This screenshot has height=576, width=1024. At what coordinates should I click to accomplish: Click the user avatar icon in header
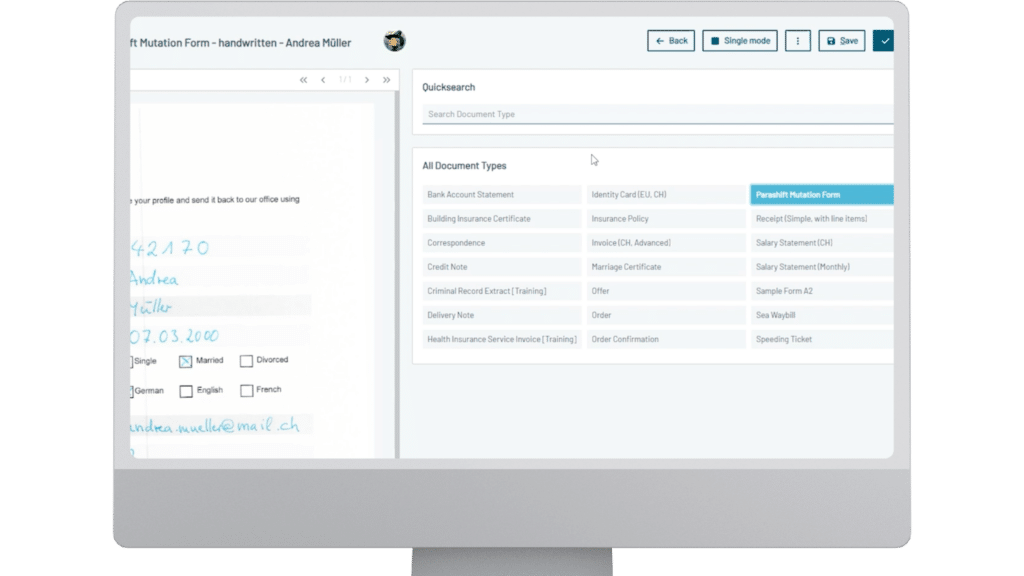394,41
